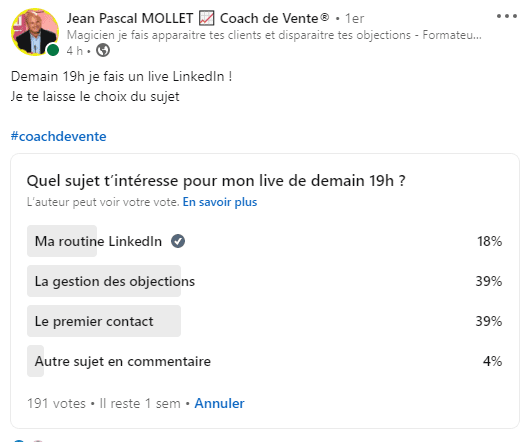This screenshot has width=528, height=442.
Task: Click Annuler to undo the vote
Action: 220,403
